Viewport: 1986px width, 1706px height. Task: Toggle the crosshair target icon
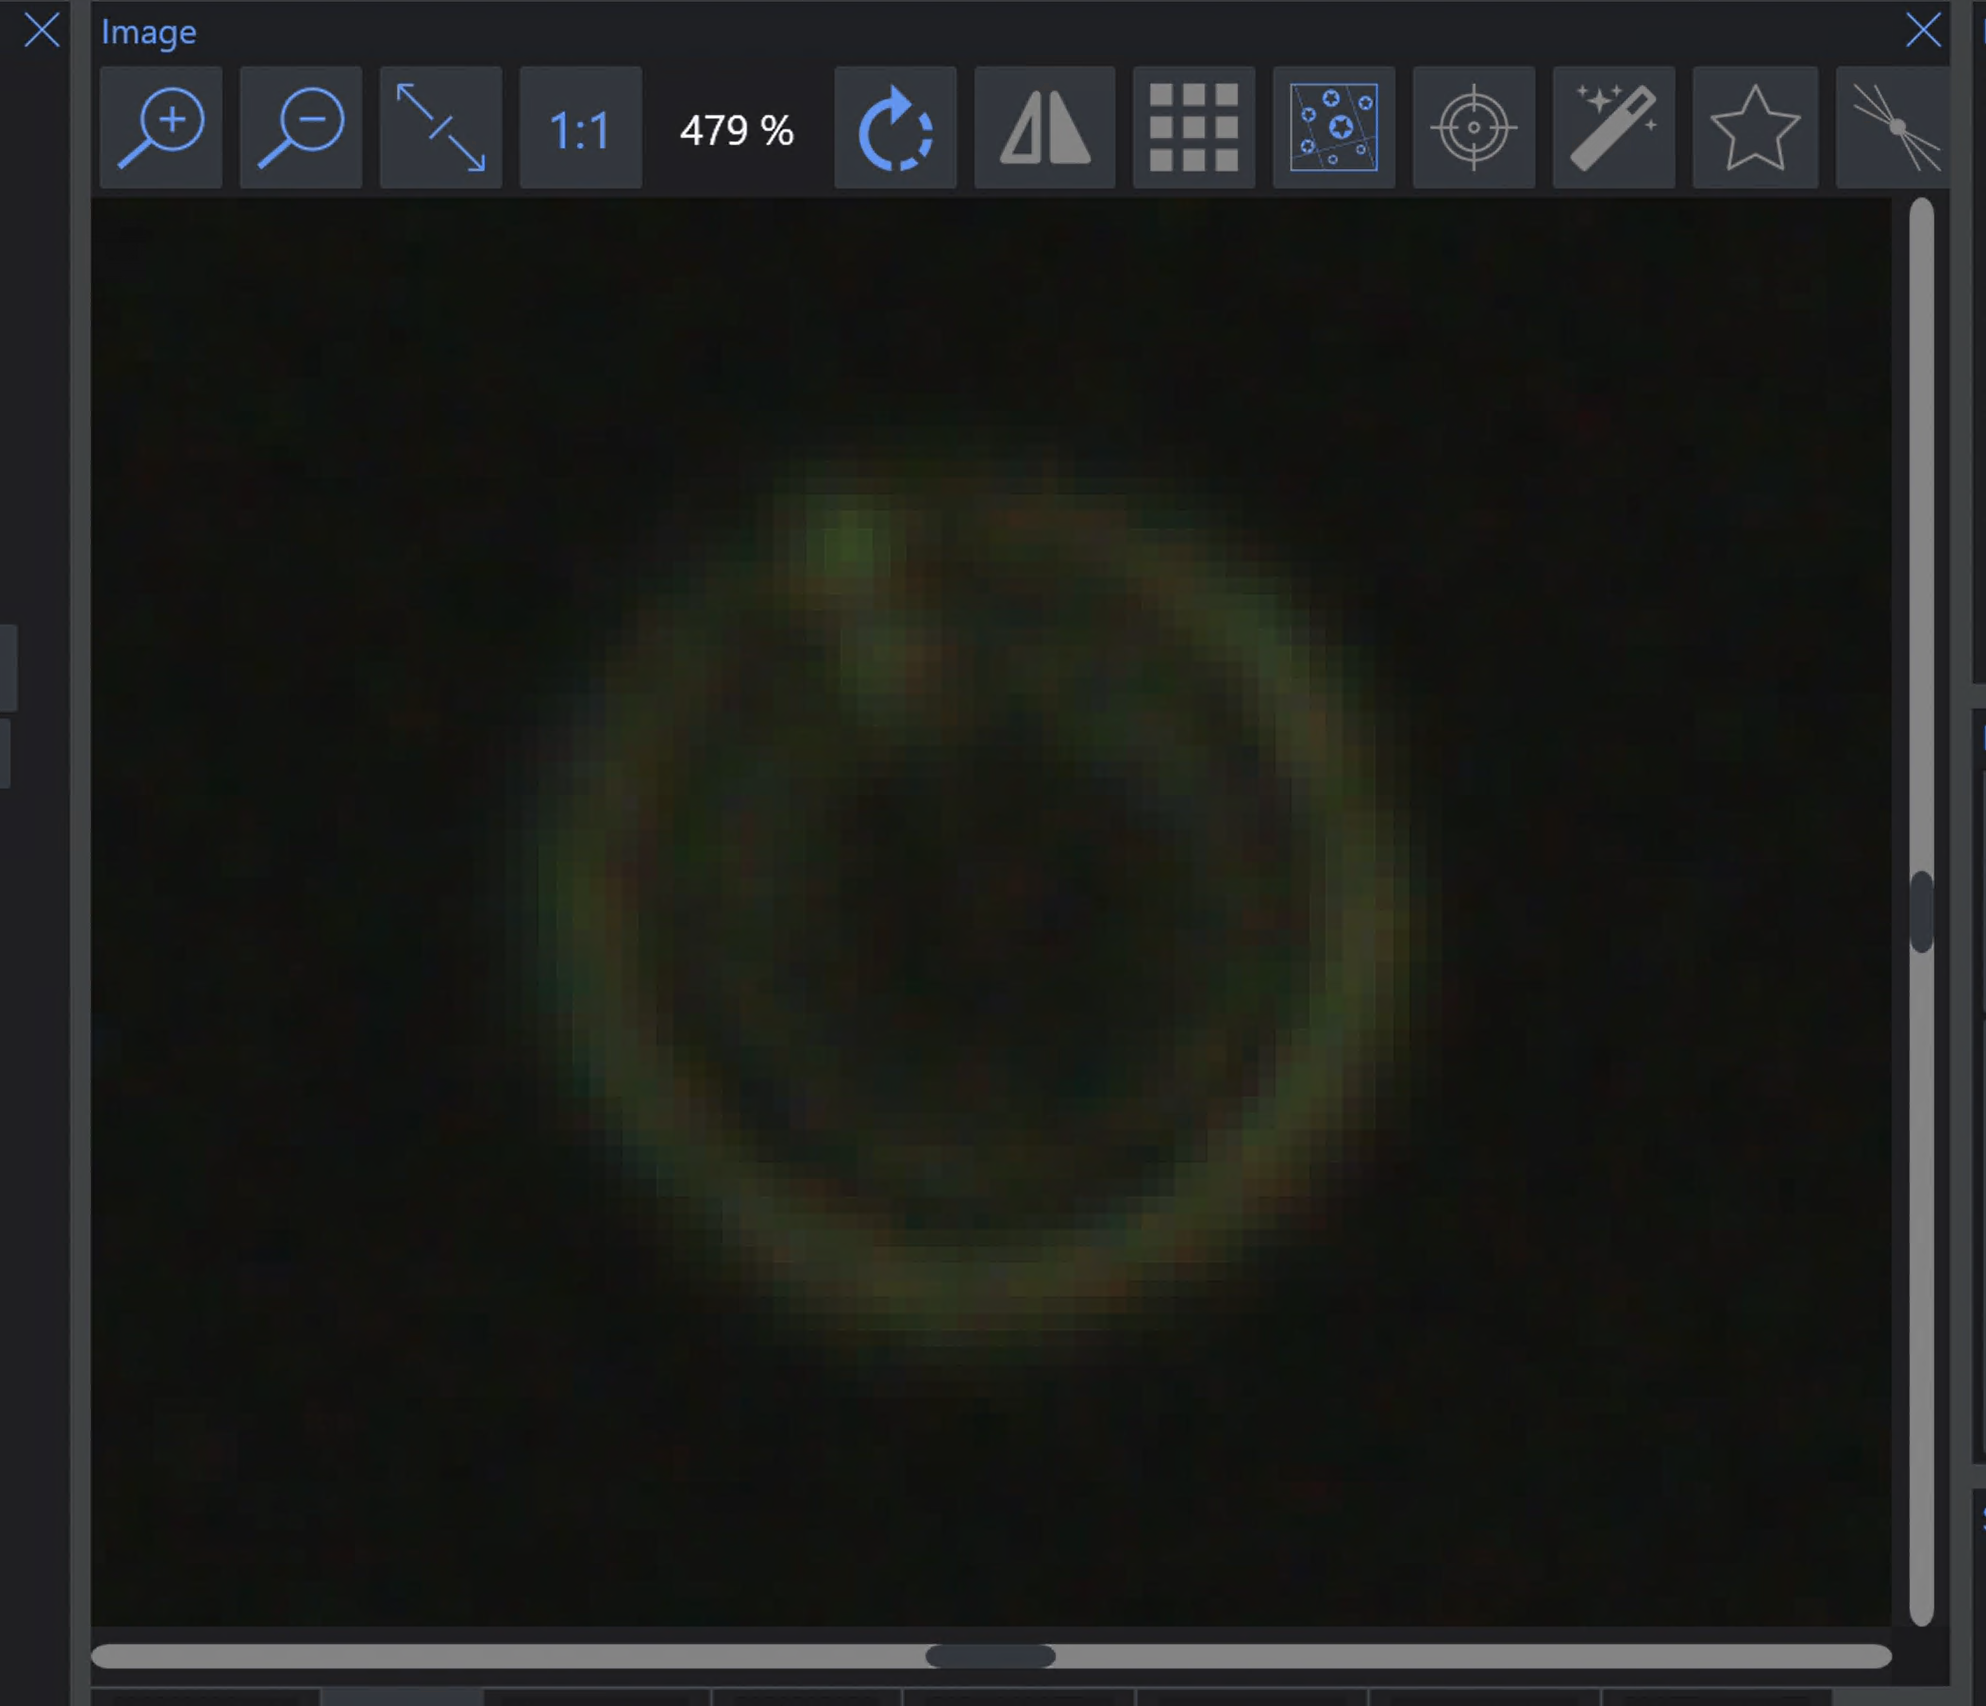click(x=1474, y=128)
